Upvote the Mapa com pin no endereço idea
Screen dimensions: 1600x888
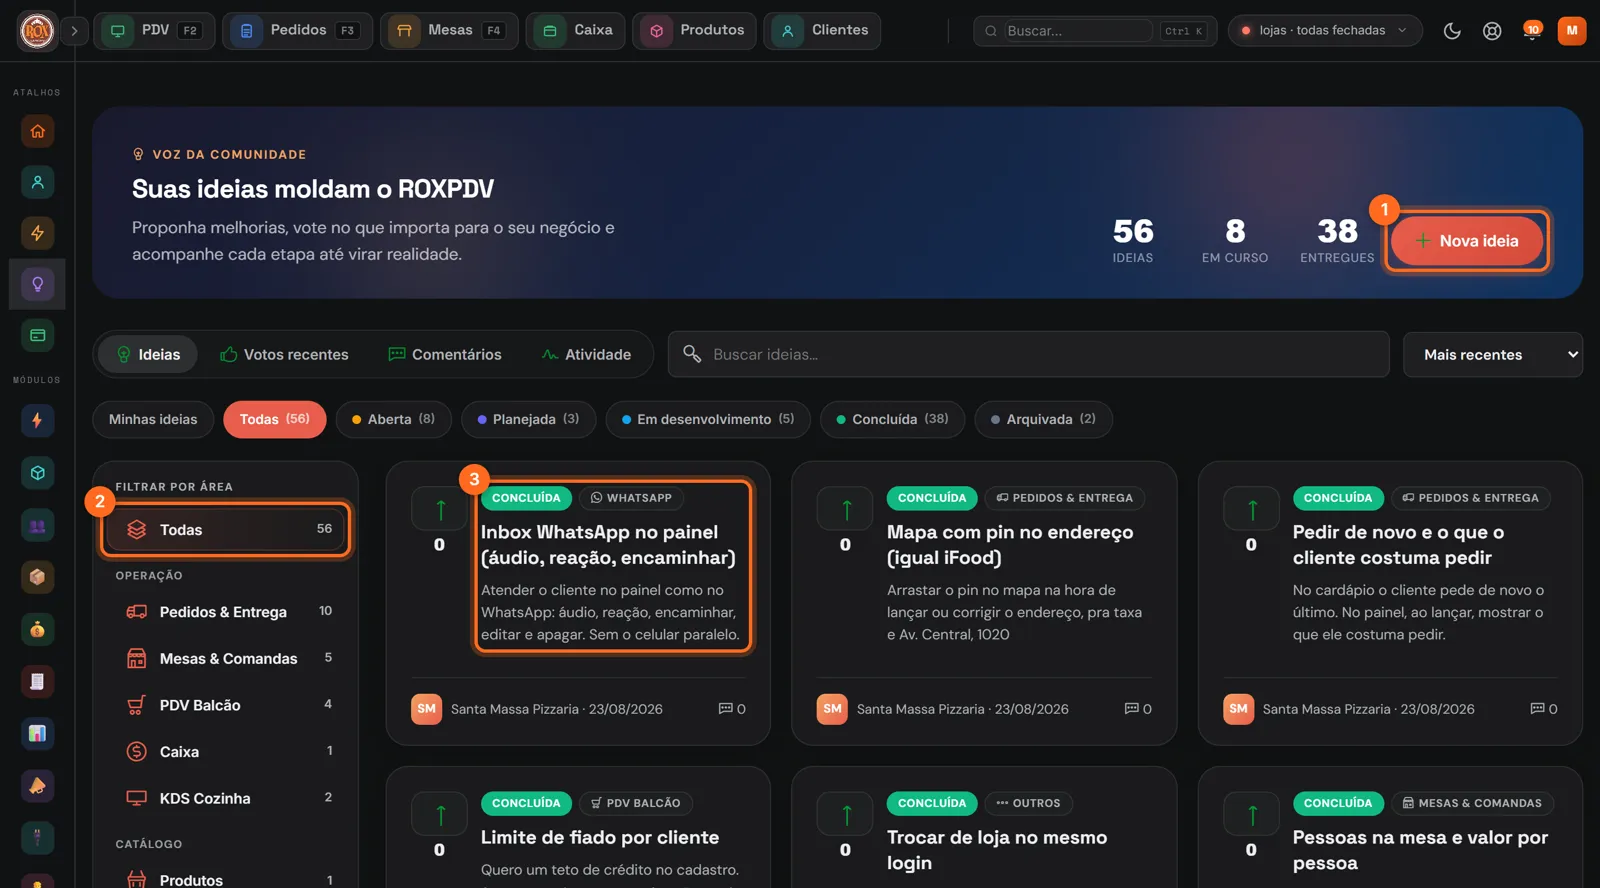point(846,510)
